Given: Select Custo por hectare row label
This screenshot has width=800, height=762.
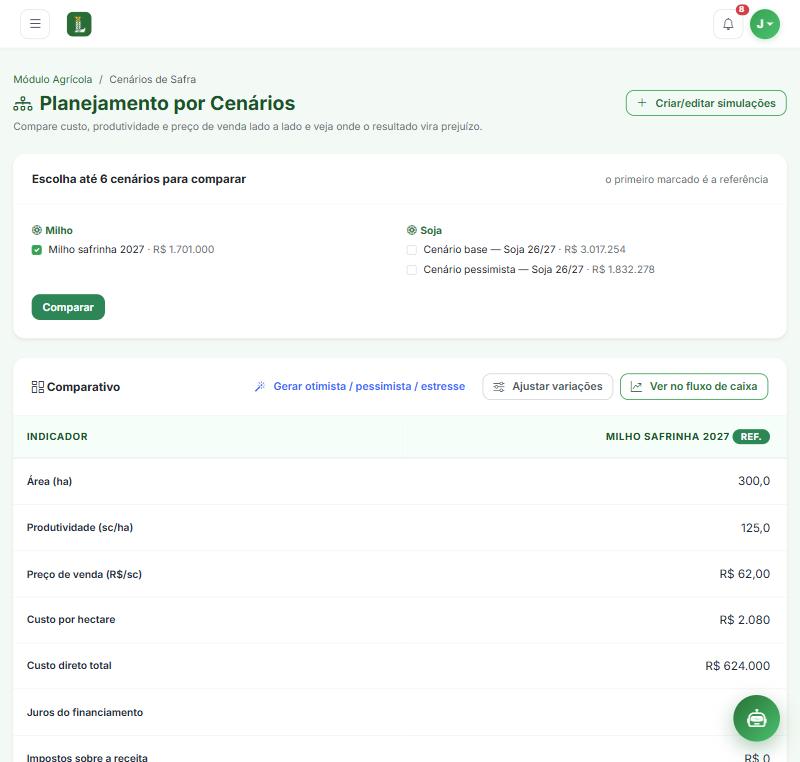Looking at the screenshot, I should [71, 619].
